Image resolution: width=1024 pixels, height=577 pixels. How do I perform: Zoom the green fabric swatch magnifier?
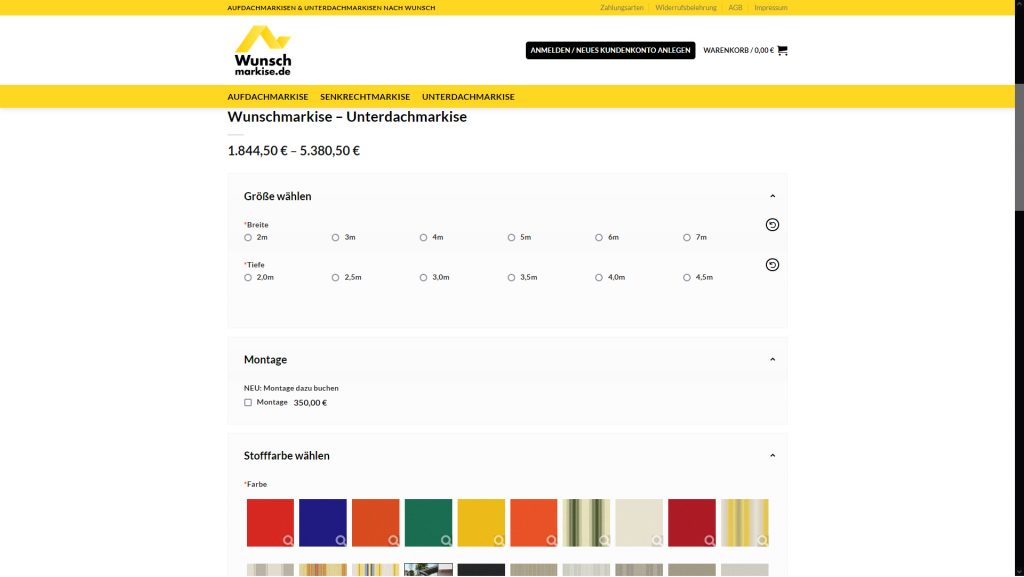click(x=446, y=540)
